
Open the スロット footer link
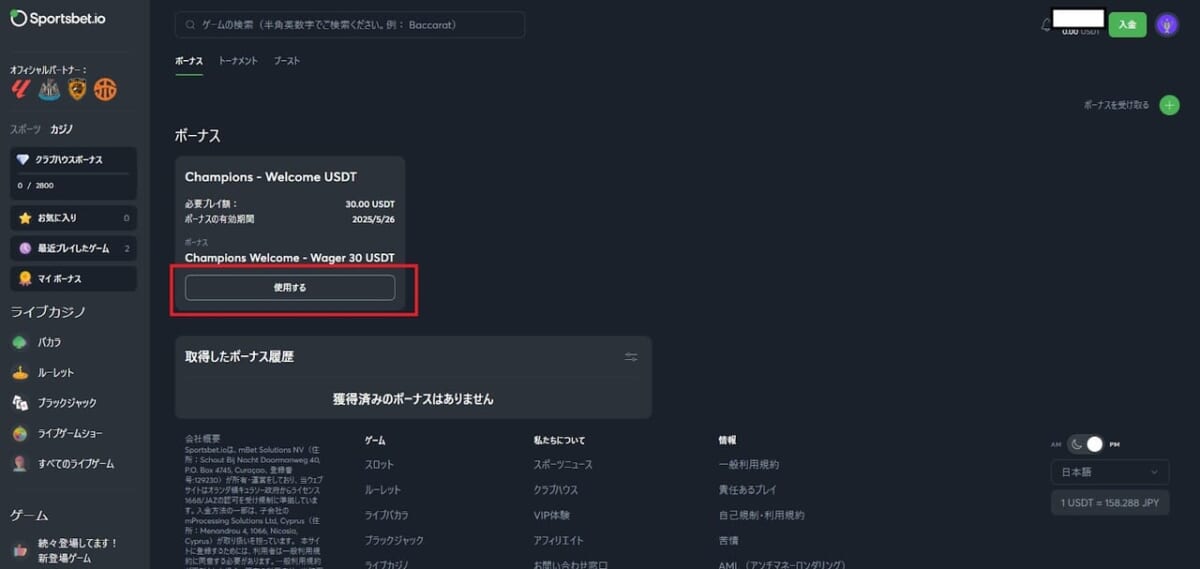point(379,465)
